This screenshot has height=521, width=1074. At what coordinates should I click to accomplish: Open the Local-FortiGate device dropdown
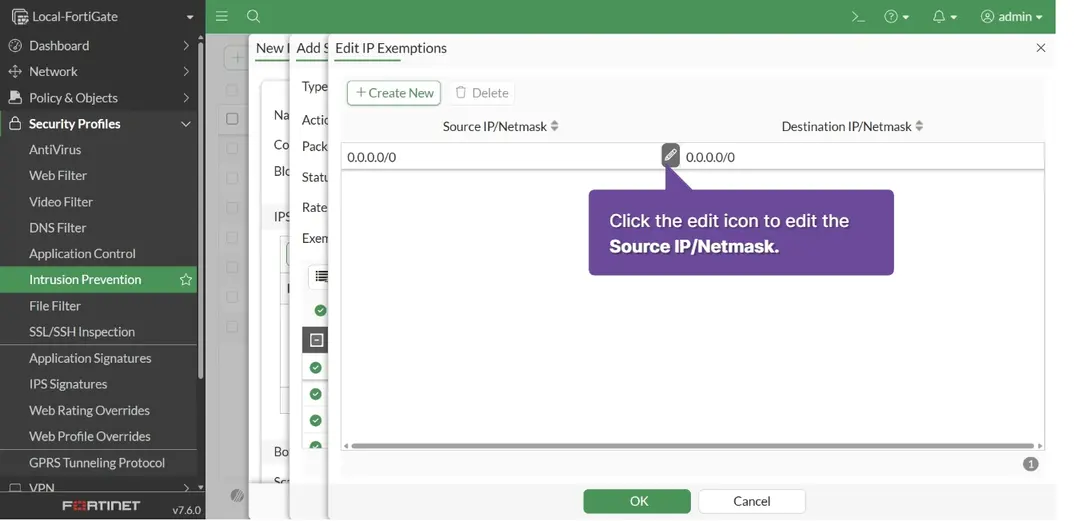pos(190,17)
